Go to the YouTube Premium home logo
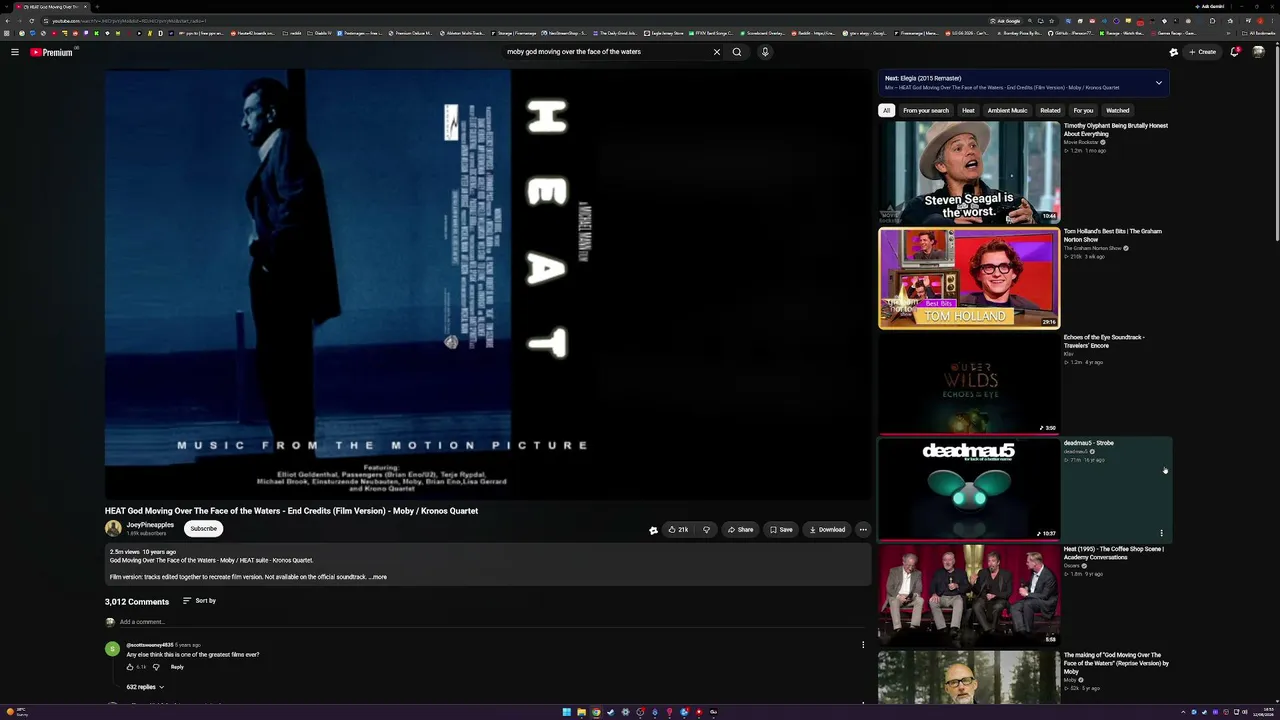 (51, 52)
